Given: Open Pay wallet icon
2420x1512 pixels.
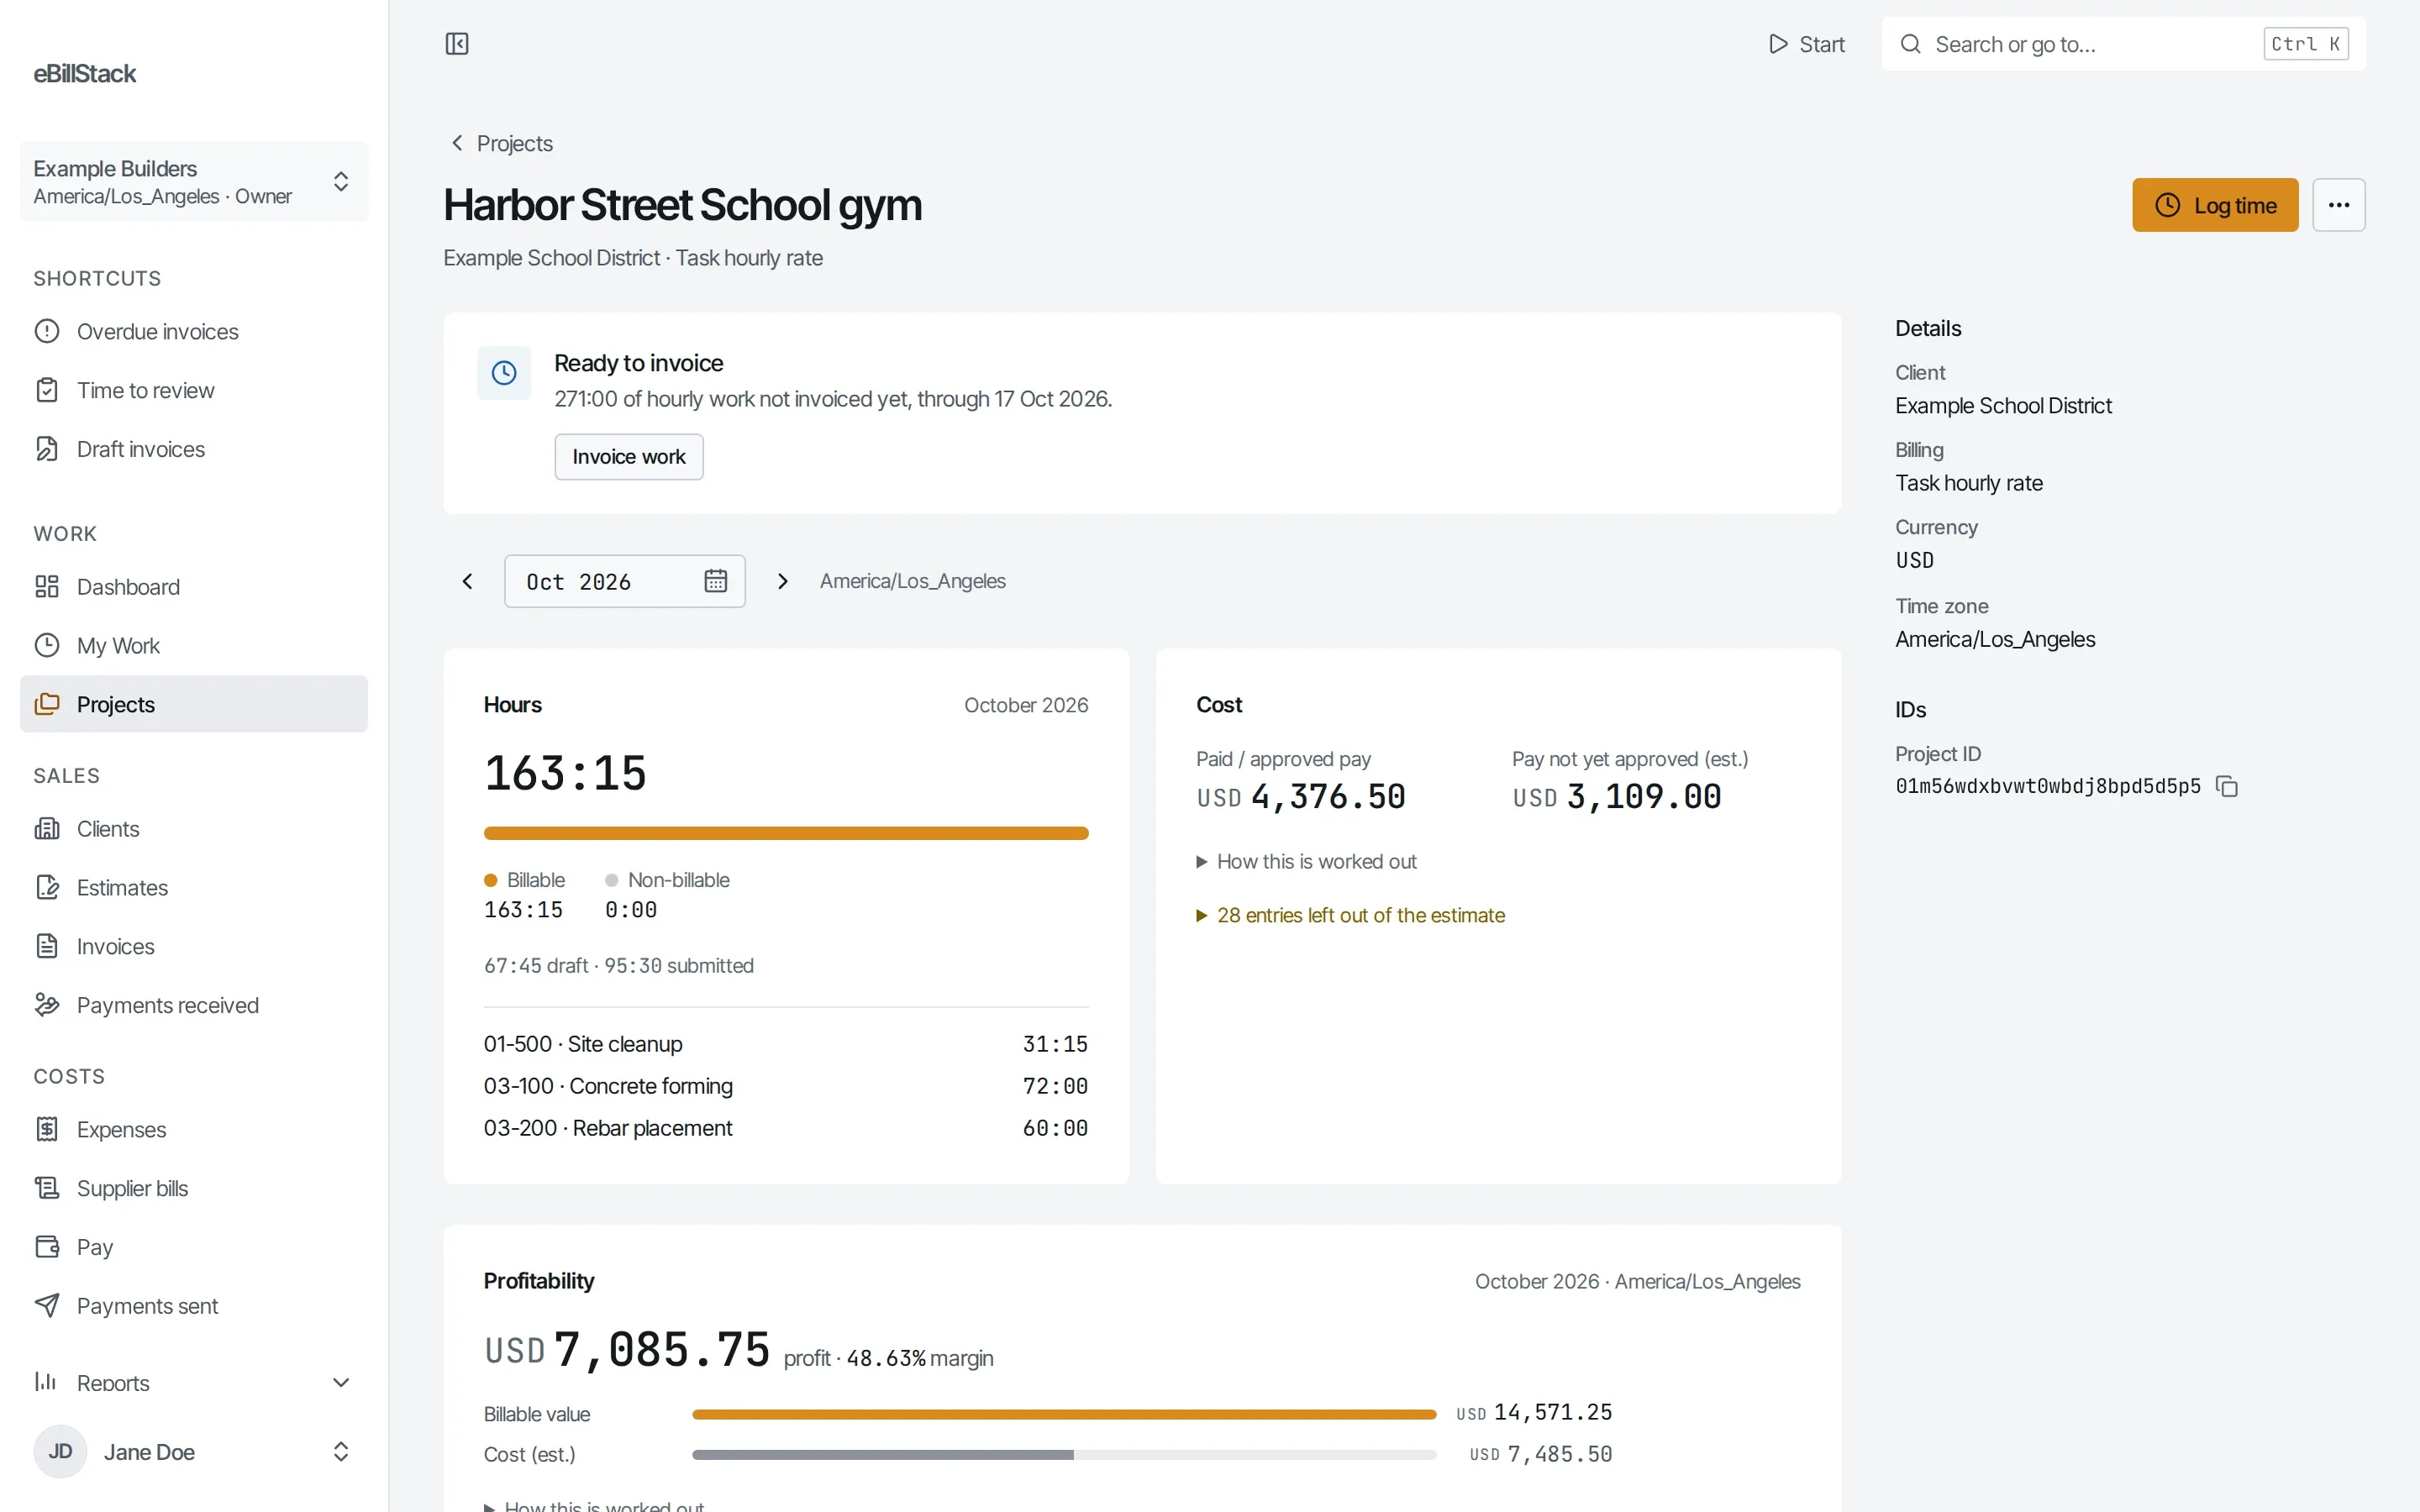Looking at the screenshot, I should click(47, 1247).
